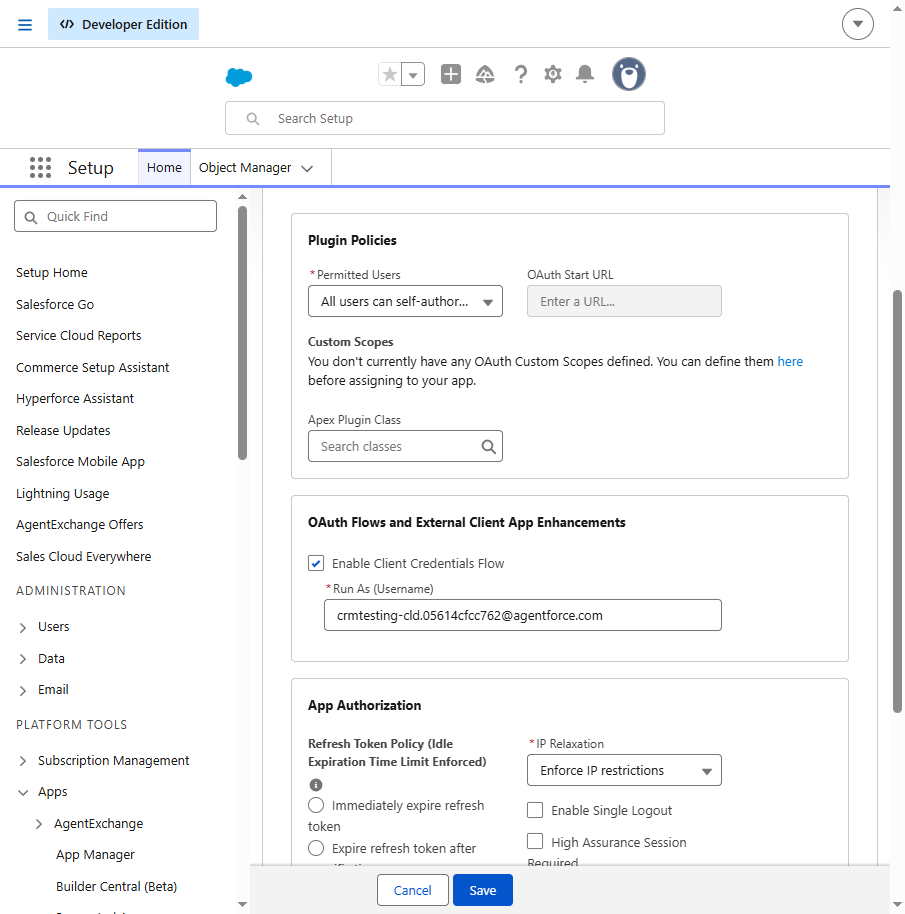Image resolution: width=905 pixels, height=914 pixels.
Task: Click sidebar scrollbar up arrow
Action: click(x=242, y=197)
